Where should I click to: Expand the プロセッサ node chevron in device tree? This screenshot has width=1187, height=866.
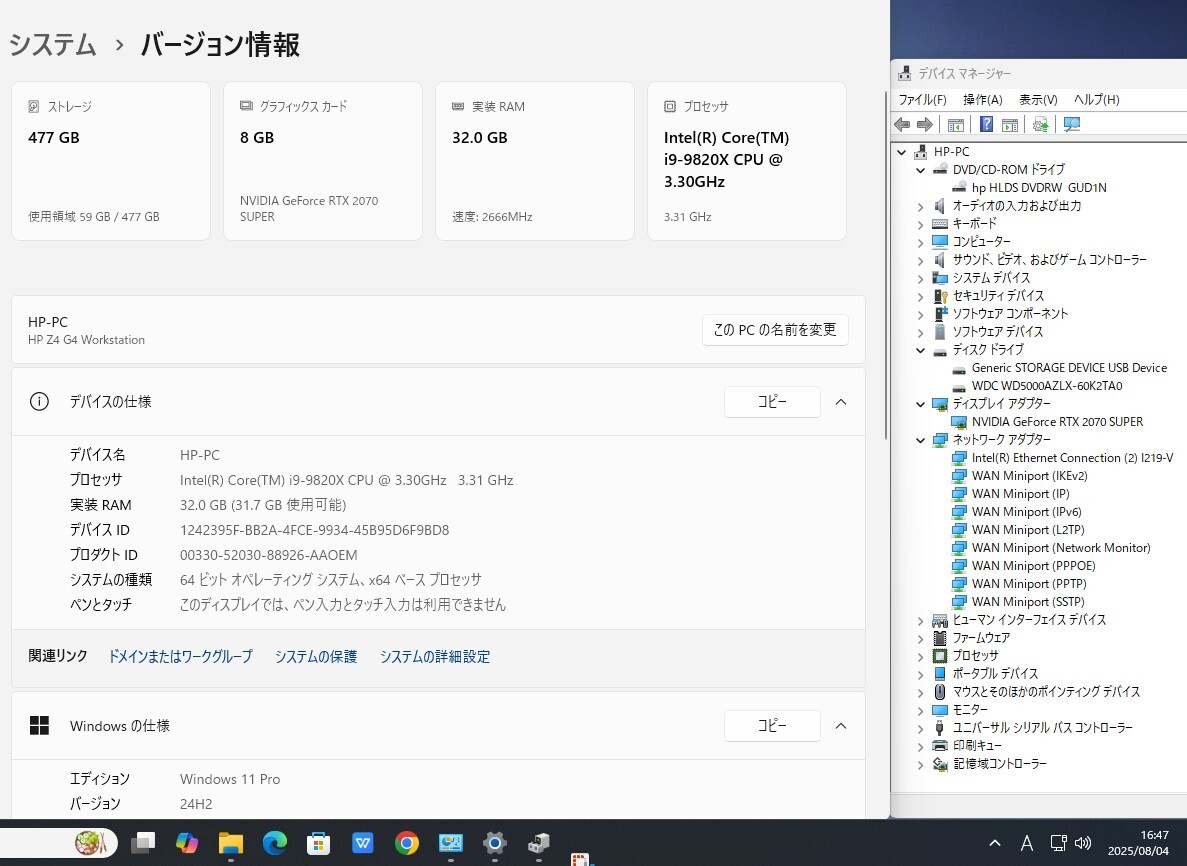921,656
